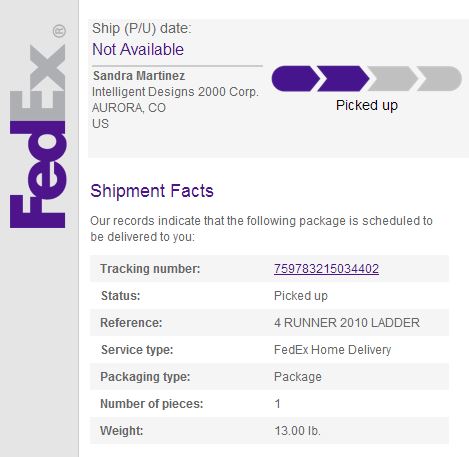
Task: Click the Number of pieces value
Action: (x=277, y=404)
